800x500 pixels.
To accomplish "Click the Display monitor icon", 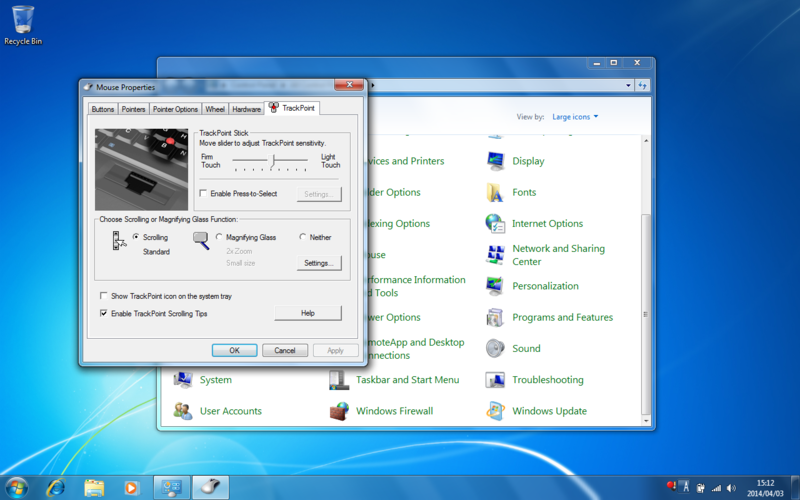I will tap(495, 161).
